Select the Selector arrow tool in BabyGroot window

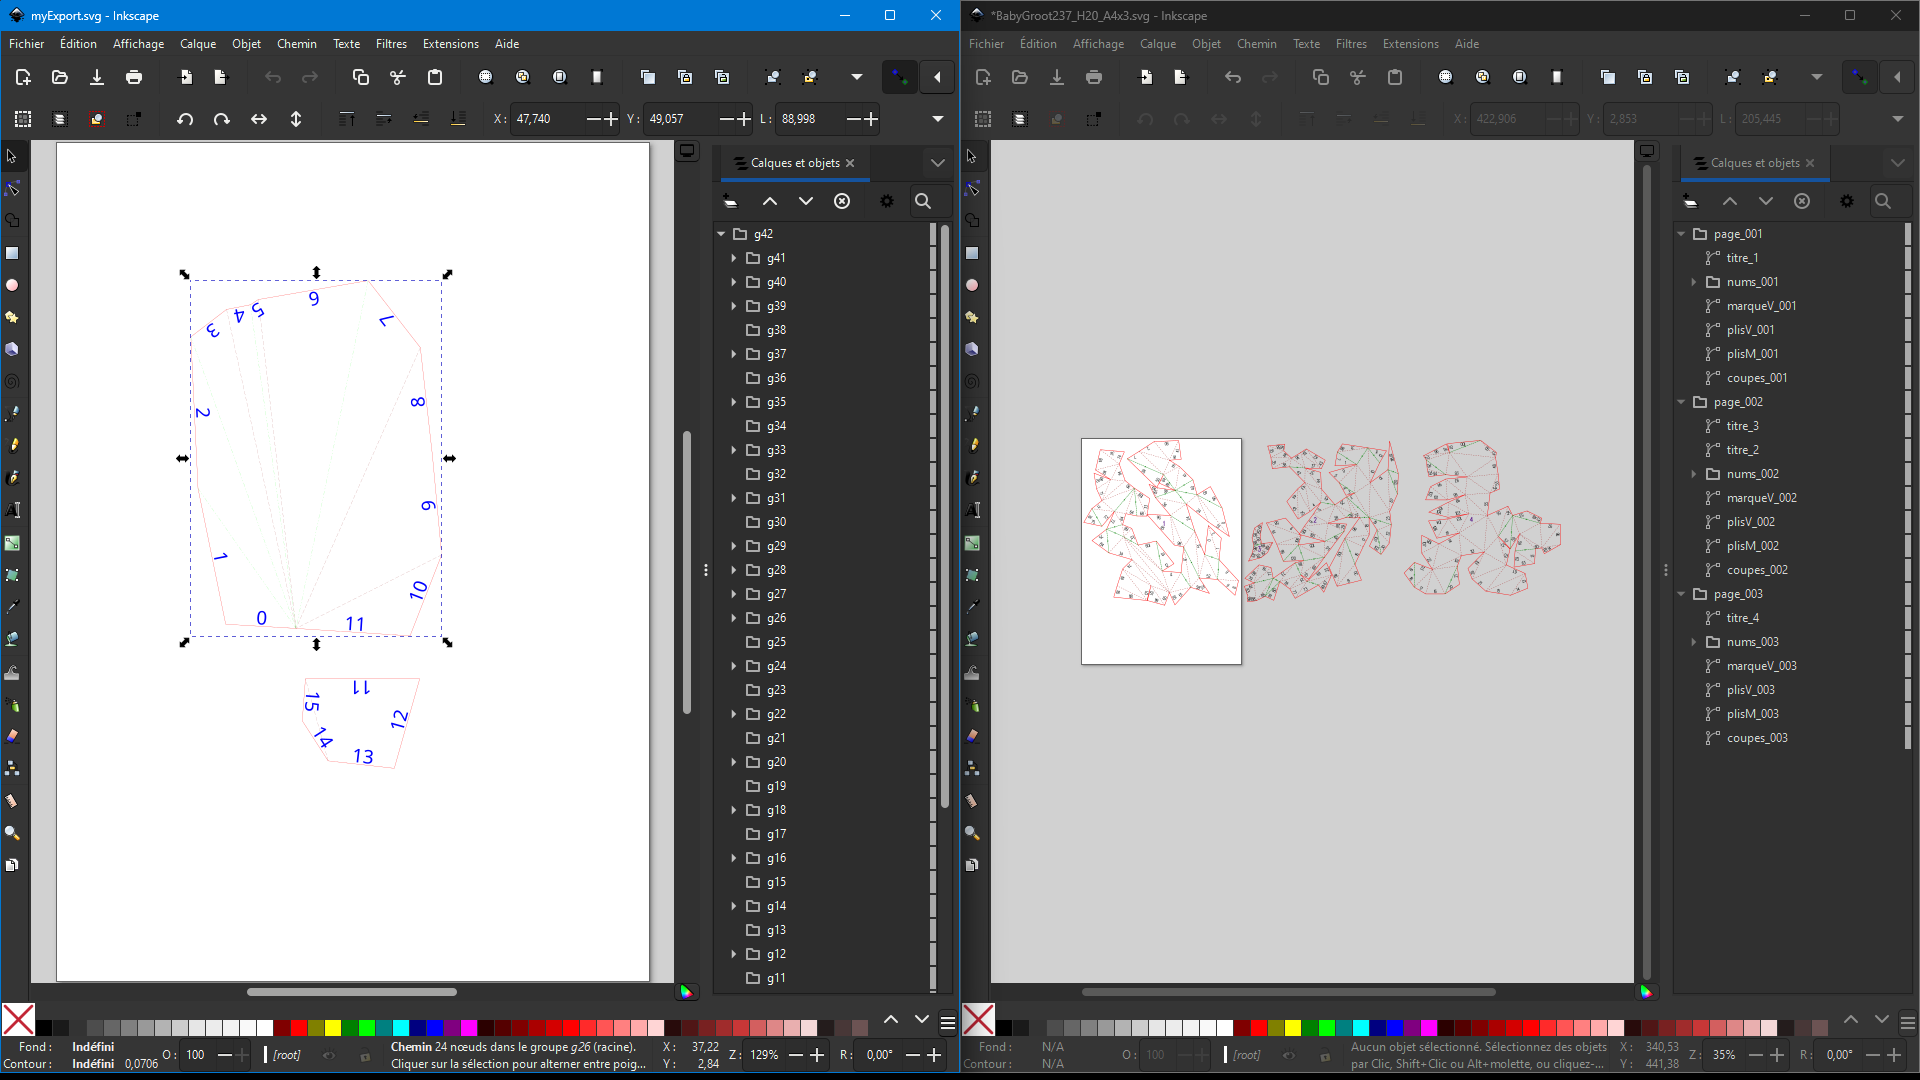coord(972,157)
